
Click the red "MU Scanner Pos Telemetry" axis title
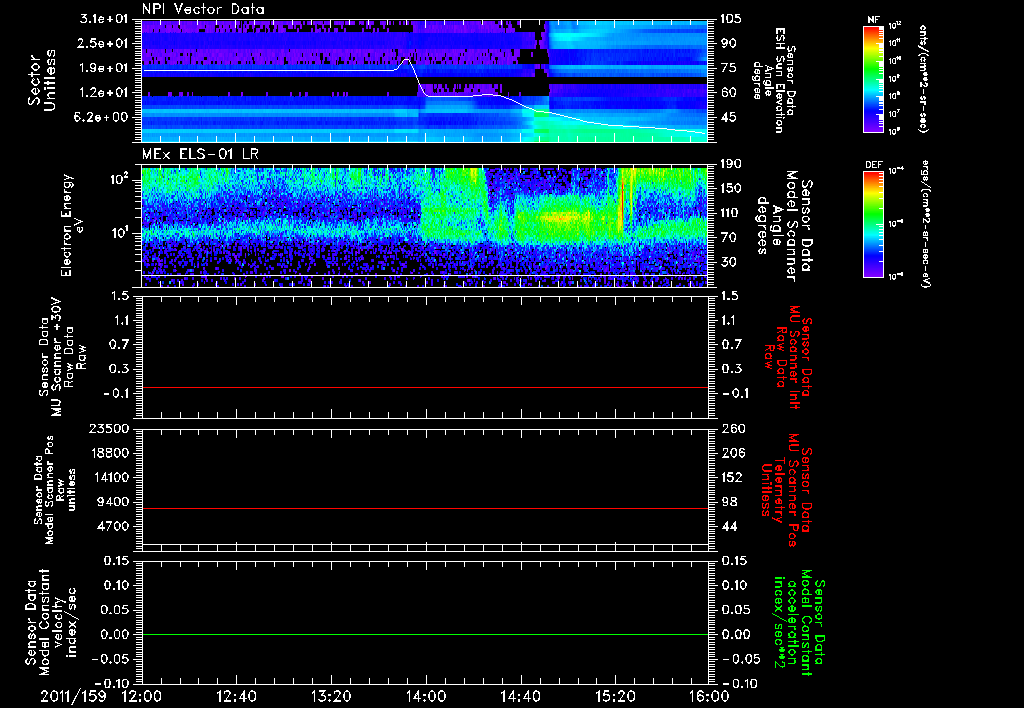tap(787, 490)
